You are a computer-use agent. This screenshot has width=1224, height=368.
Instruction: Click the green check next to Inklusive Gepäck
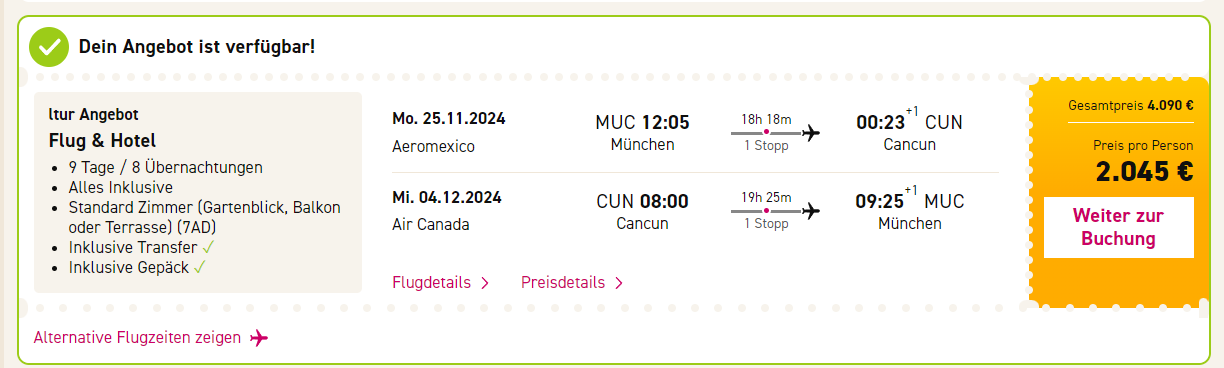coord(200,267)
